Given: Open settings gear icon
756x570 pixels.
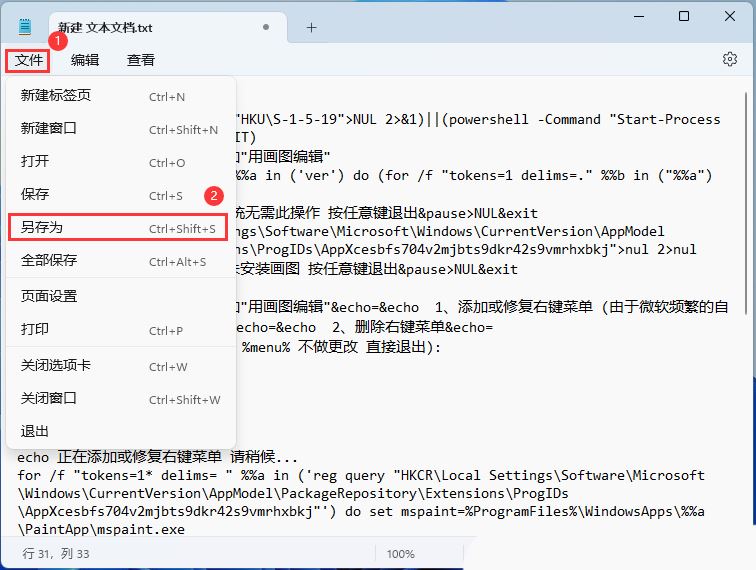Looking at the screenshot, I should click(729, 59).
